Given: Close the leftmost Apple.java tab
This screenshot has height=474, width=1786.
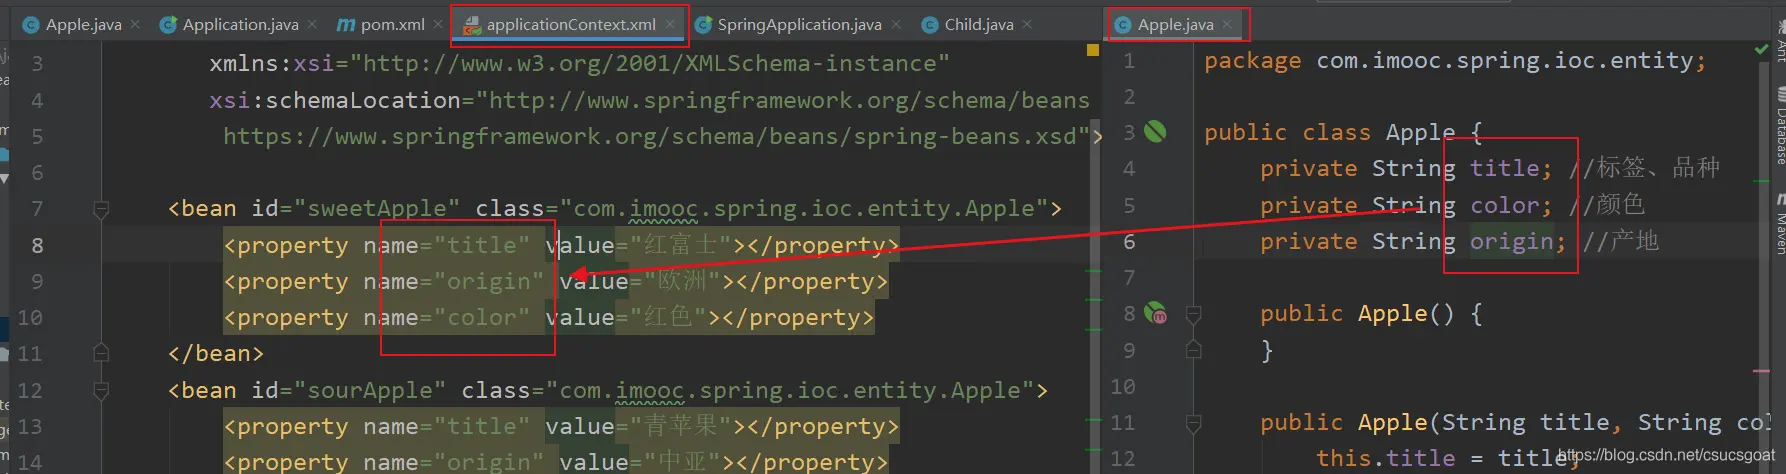Looking at the screenshot, I should 136,24.
